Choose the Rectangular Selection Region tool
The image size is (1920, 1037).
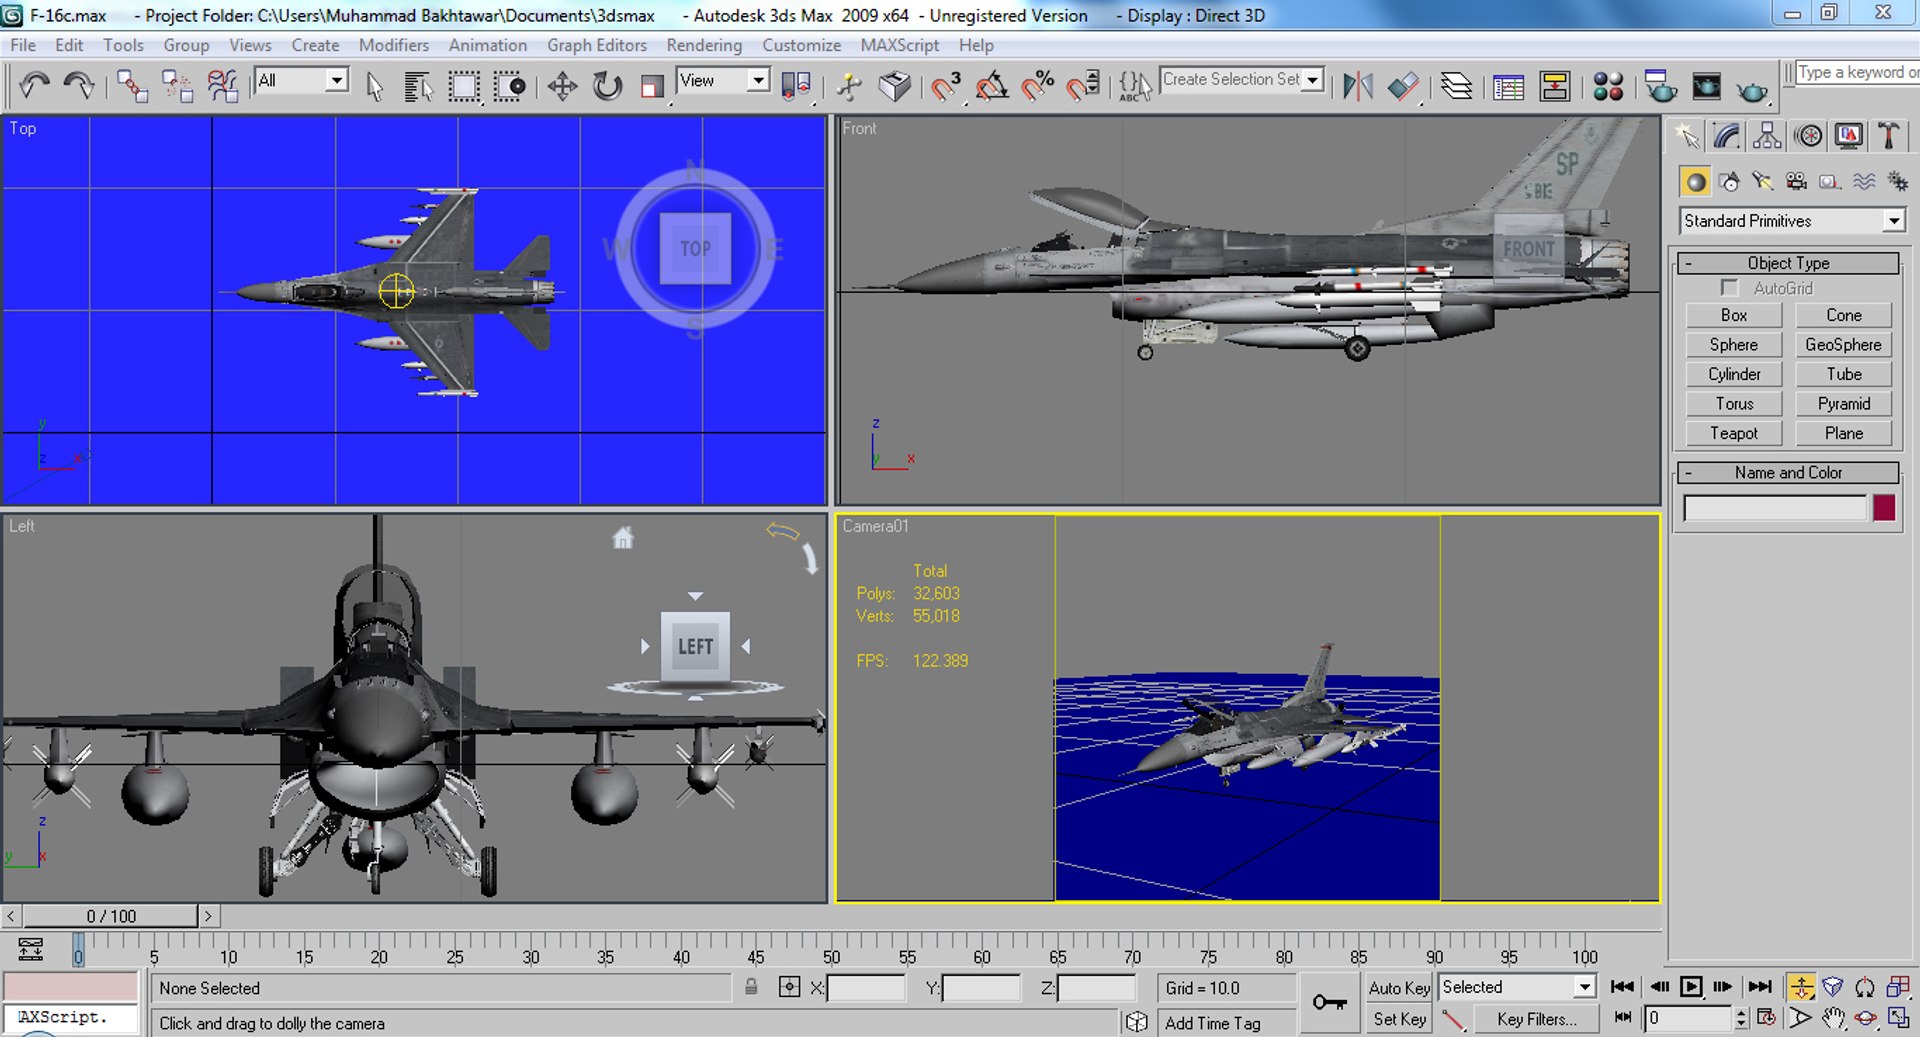coord(463,87)
